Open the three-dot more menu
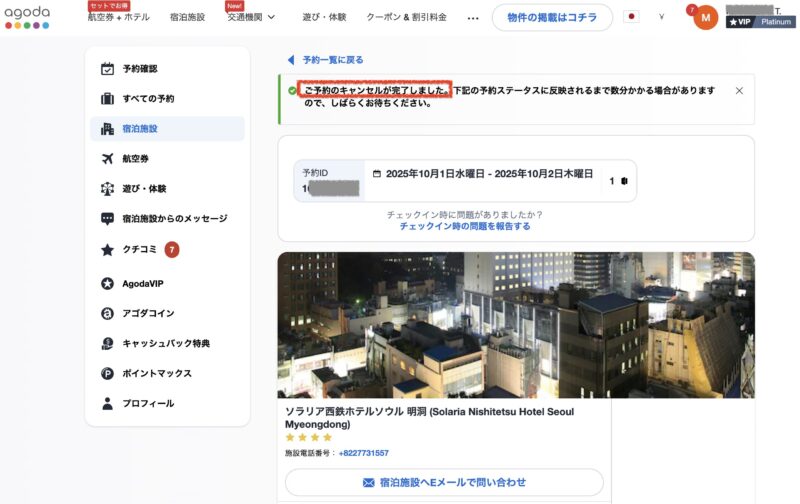Image resolution: width=800 pixels, height=504 pixels. click(473, 18)
